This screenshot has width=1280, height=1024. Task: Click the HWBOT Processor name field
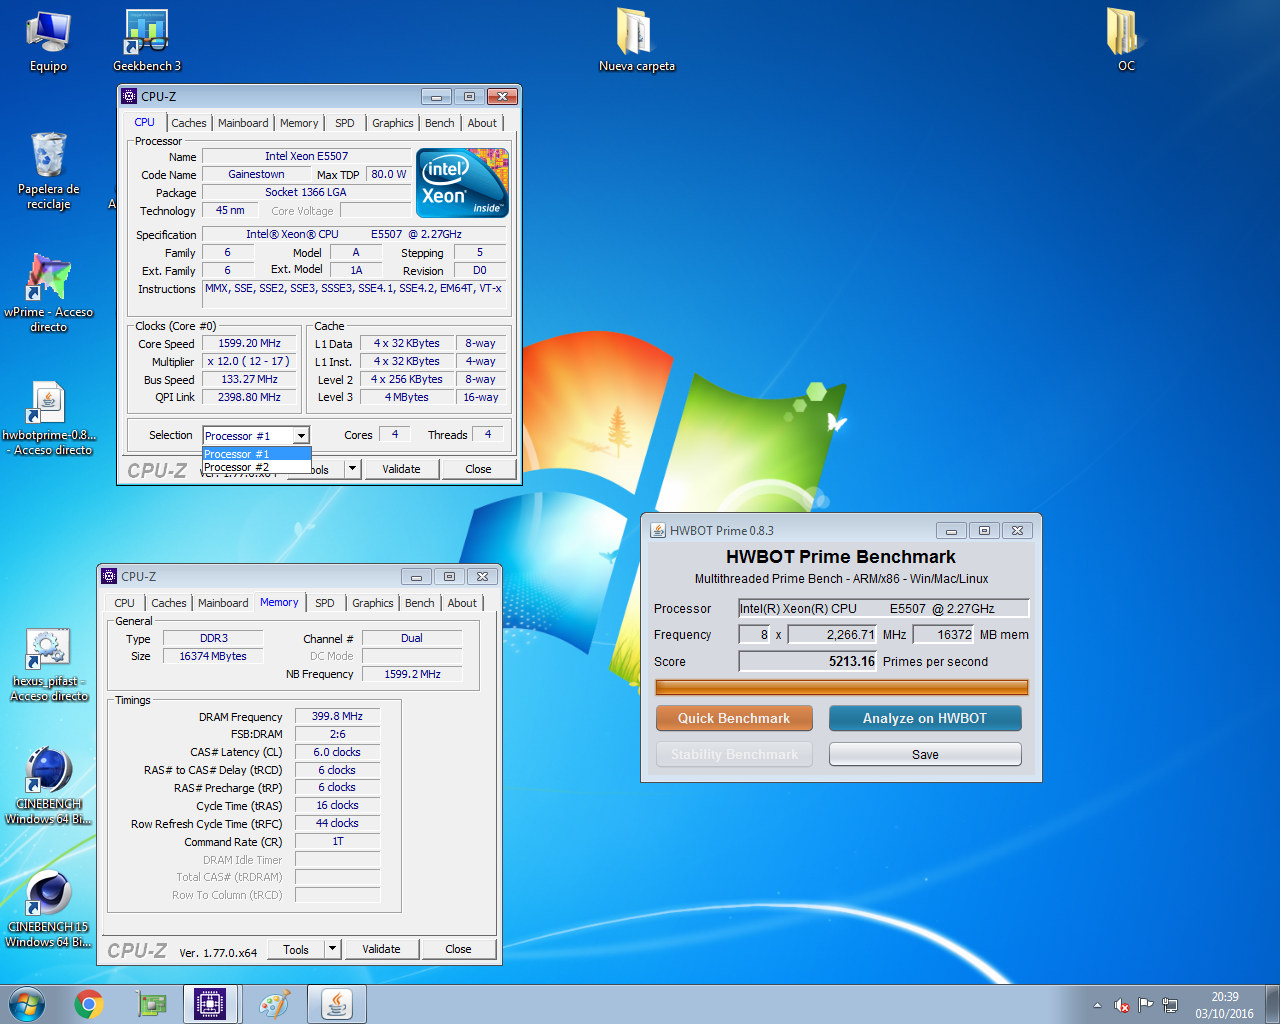click(884, 608)
